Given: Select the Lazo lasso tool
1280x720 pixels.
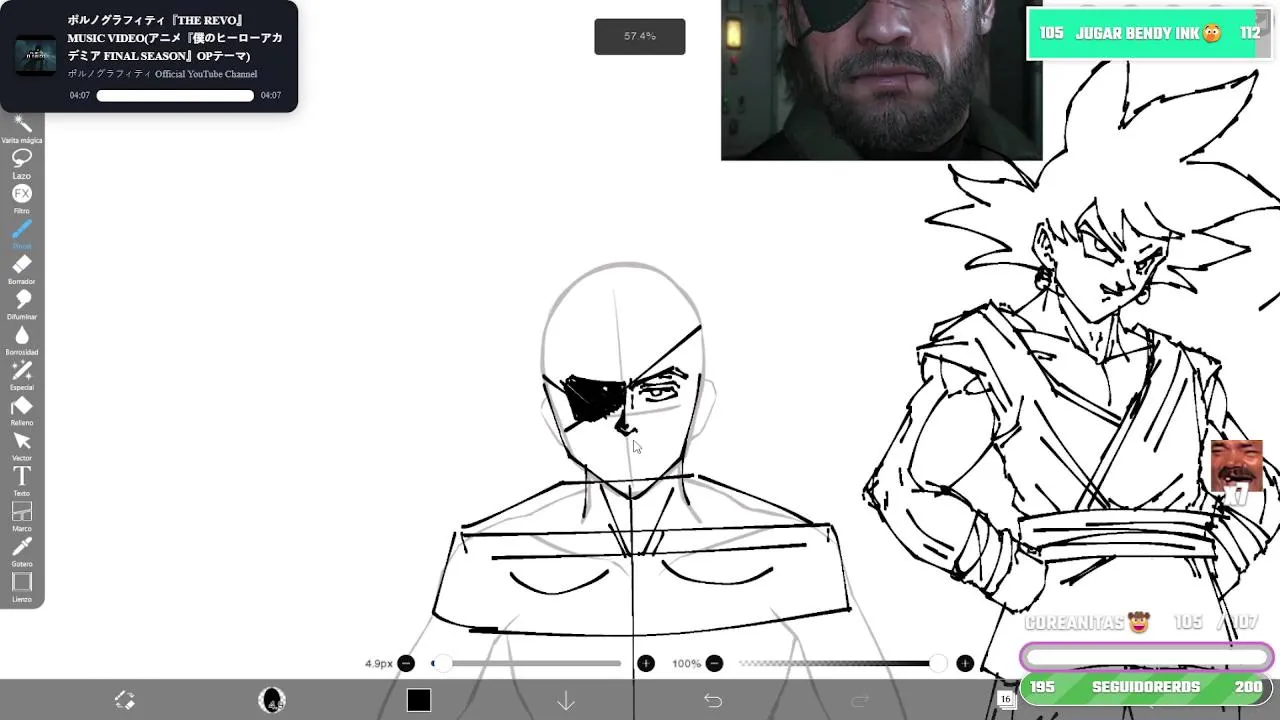Looking at the screenshot, I should 22,162.
